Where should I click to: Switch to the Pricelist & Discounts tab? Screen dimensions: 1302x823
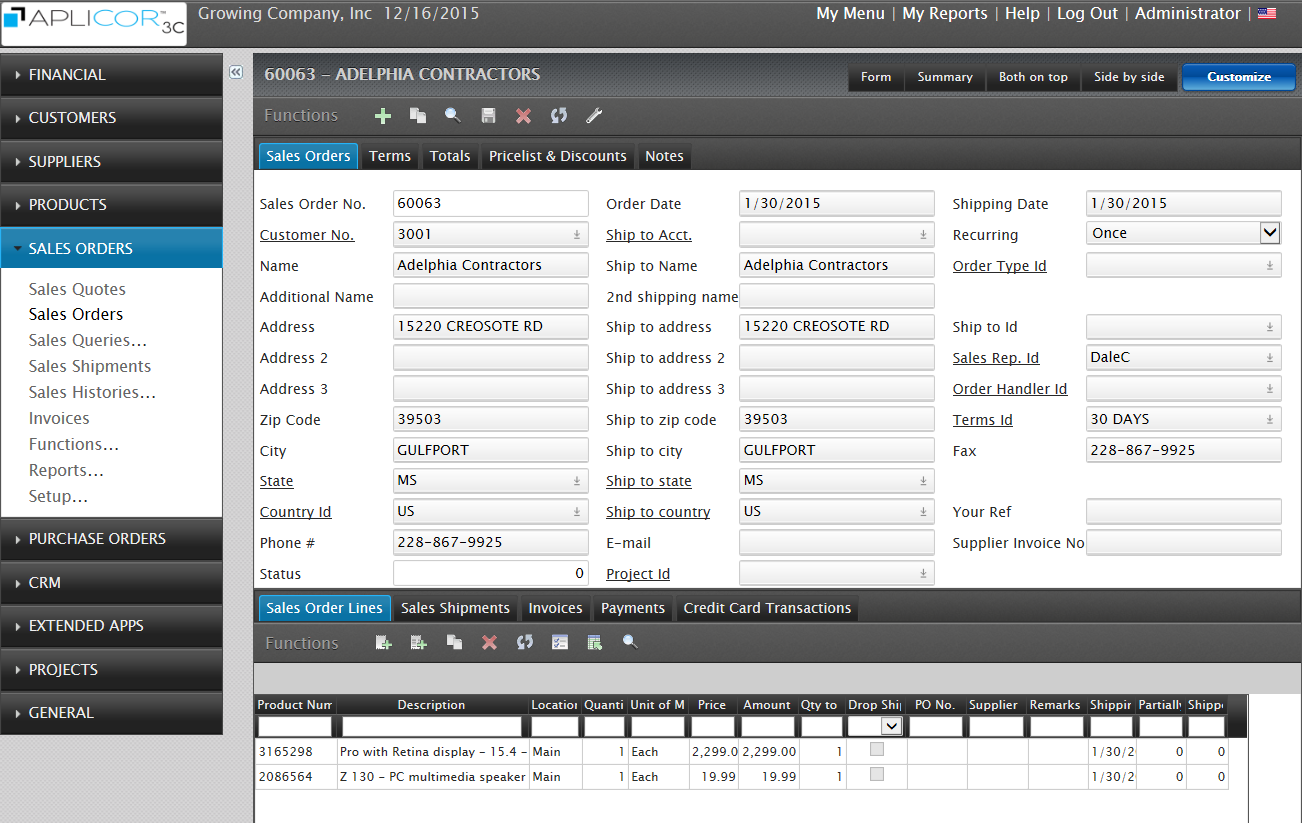557,156
